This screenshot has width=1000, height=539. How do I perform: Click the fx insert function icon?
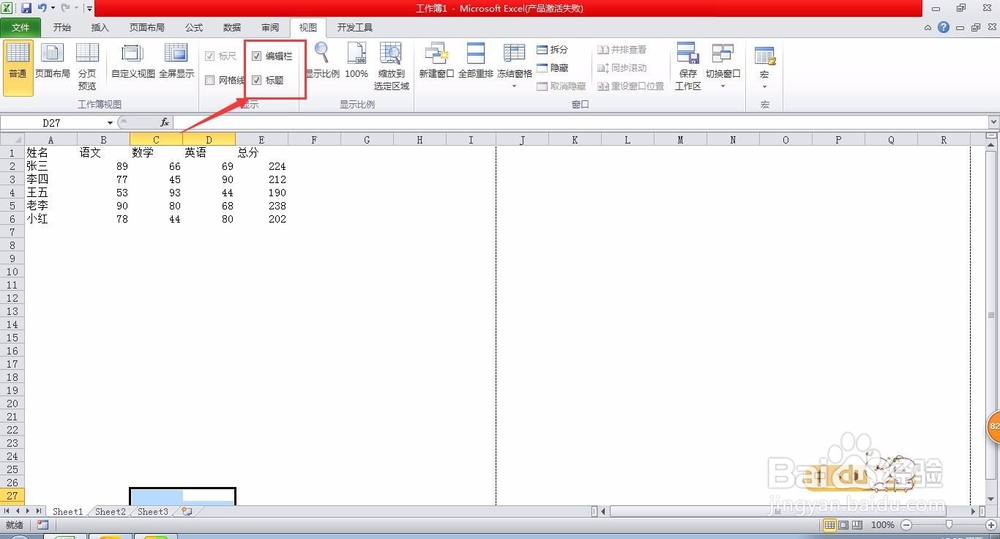click(165, 122)
